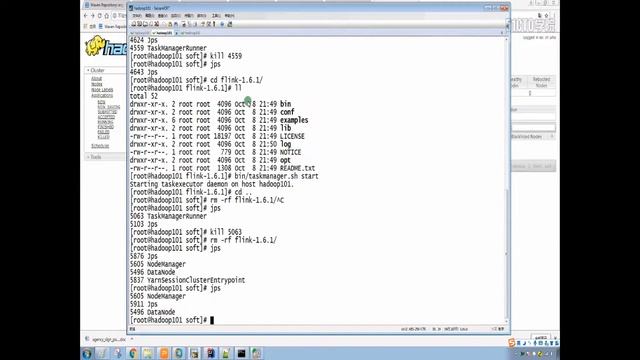Click the ssh2 AES-256-CTR status bar entry

tap(413, 329)
